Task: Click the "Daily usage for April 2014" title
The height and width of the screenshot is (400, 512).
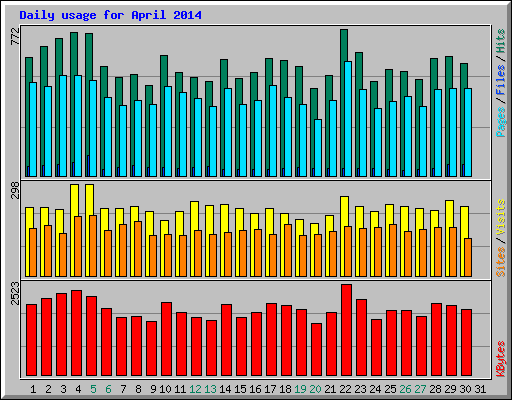Action: click(110, 15)
